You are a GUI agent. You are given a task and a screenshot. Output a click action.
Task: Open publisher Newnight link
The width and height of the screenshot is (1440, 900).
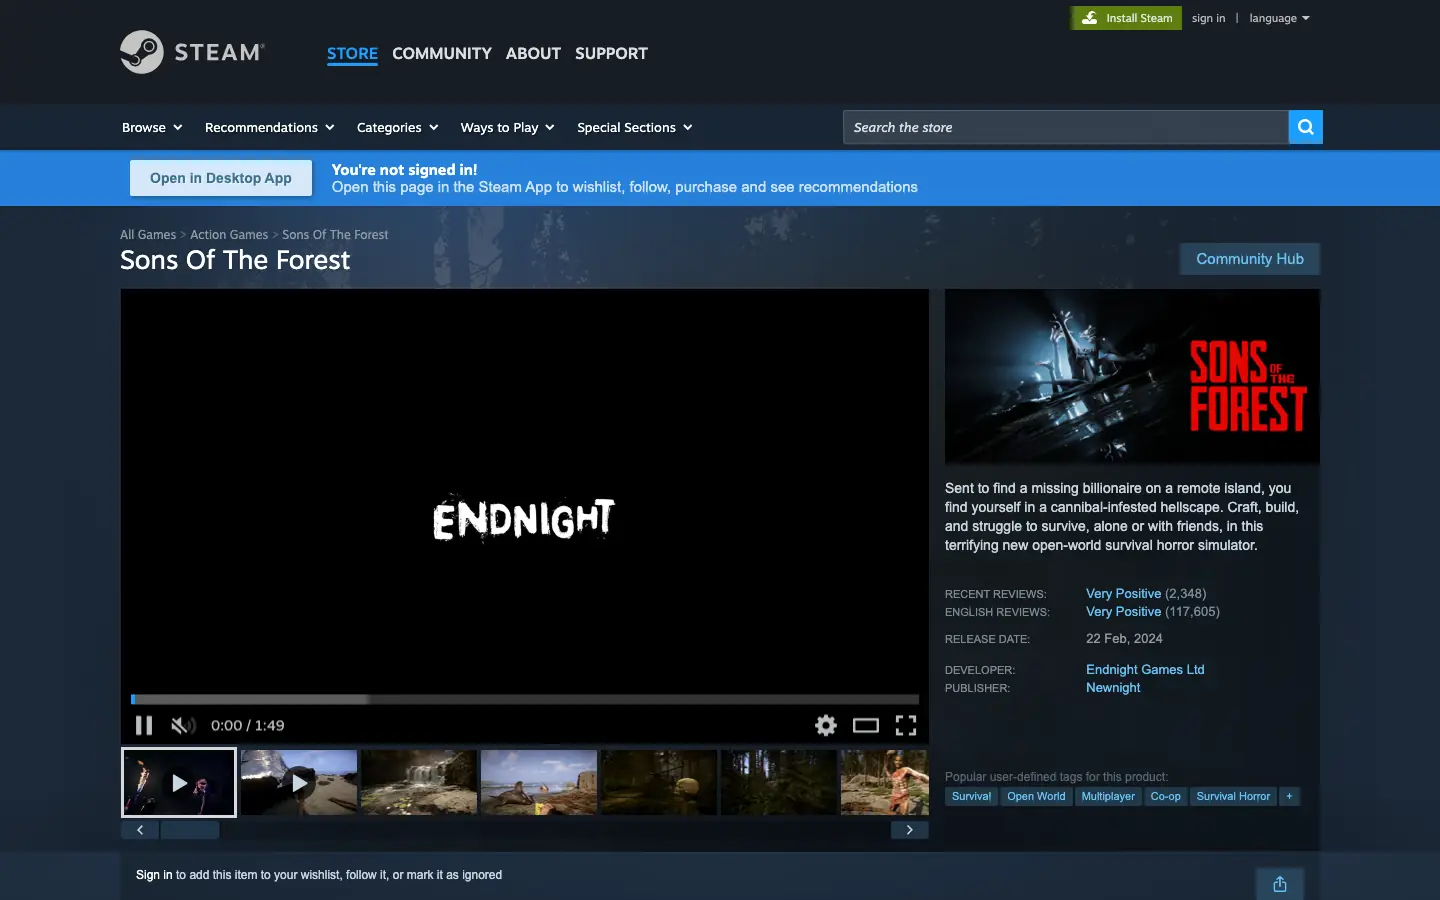1113,687
